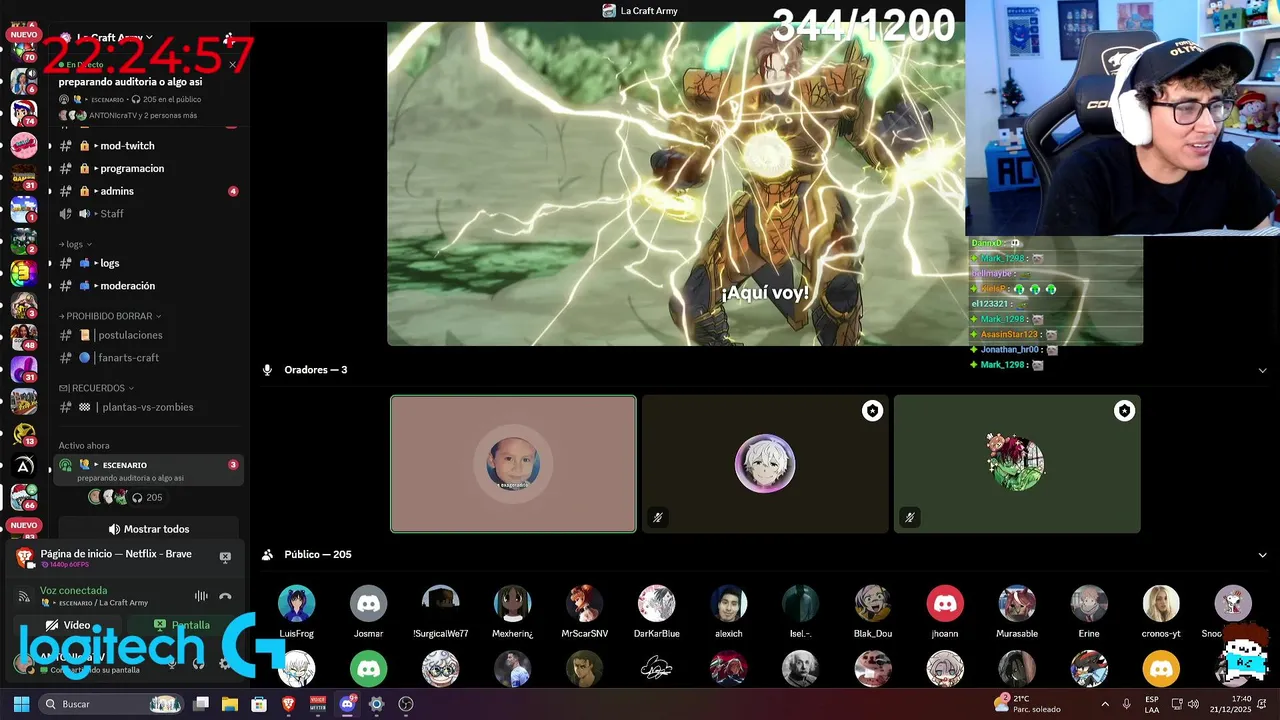Select Blak_Dou avatar

point(872,603)
